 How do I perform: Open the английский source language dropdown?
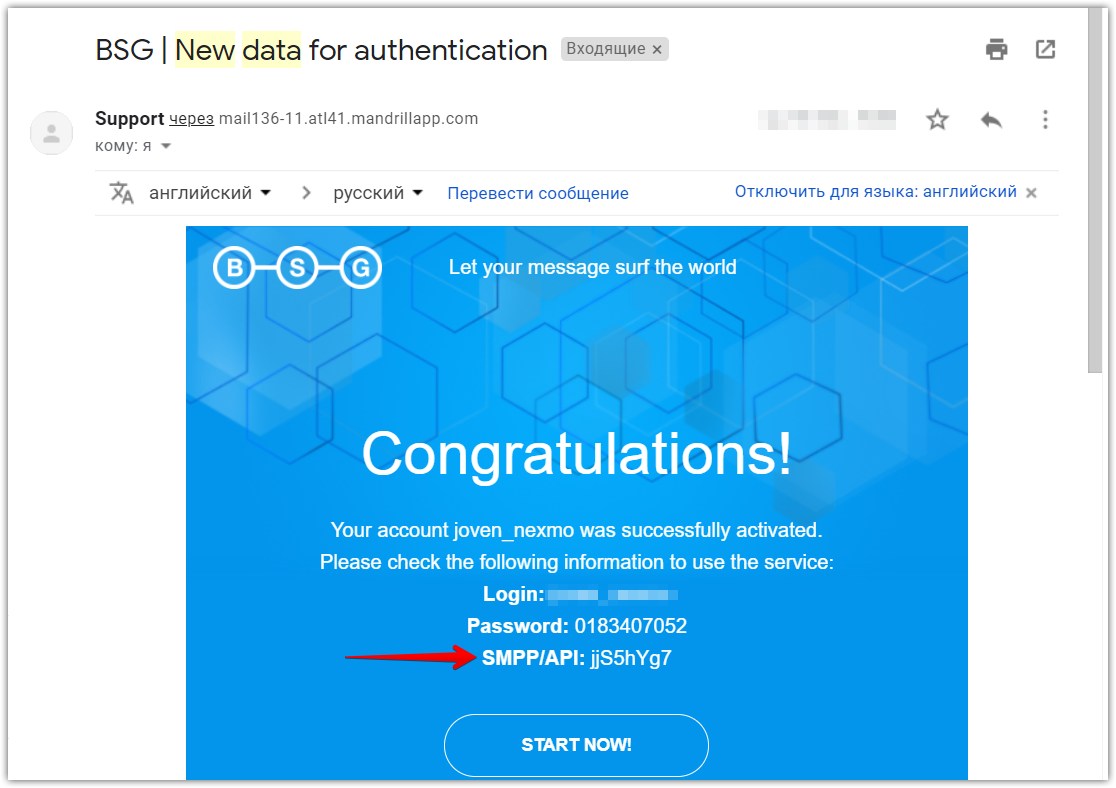(209, 193)
